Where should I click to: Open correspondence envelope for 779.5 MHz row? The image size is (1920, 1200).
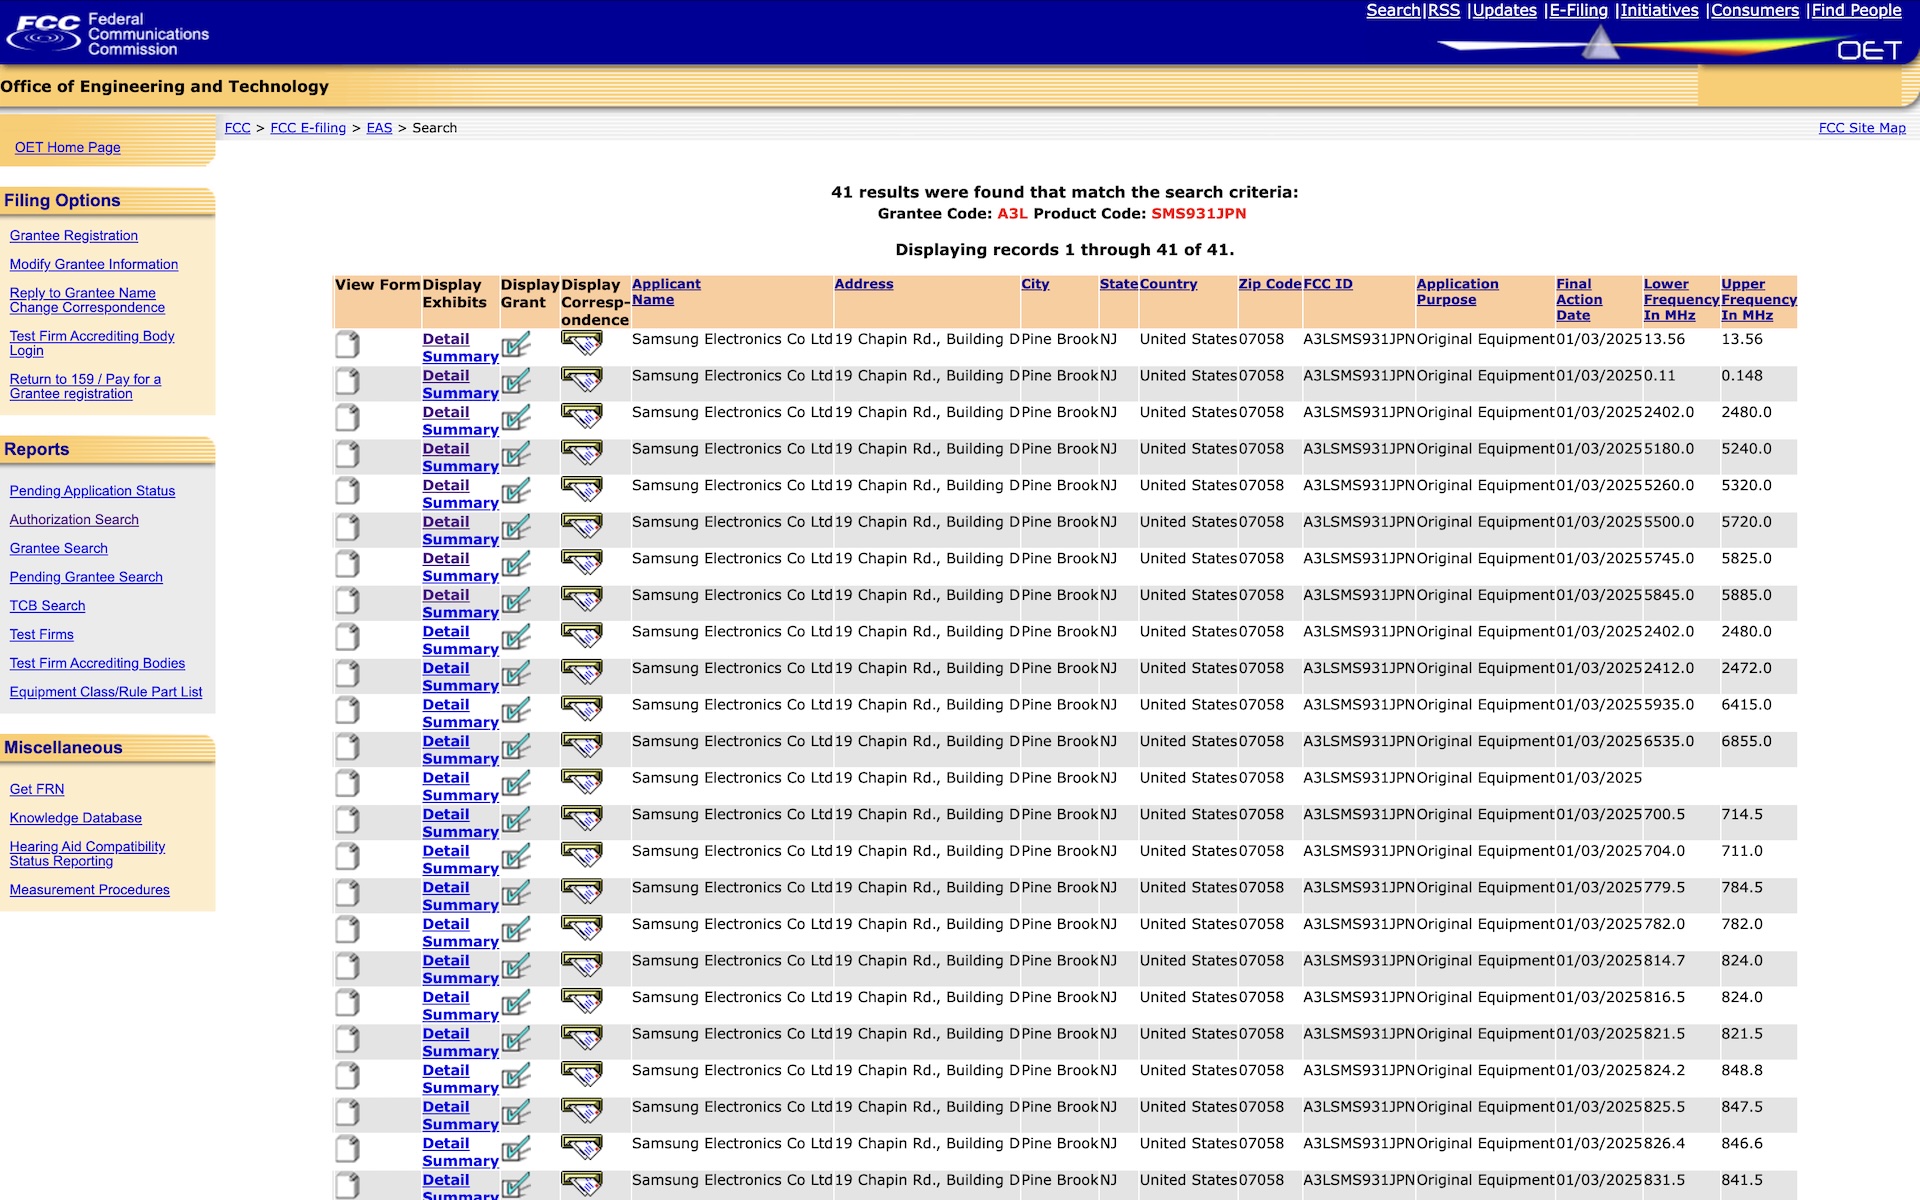tap(581, 893)
